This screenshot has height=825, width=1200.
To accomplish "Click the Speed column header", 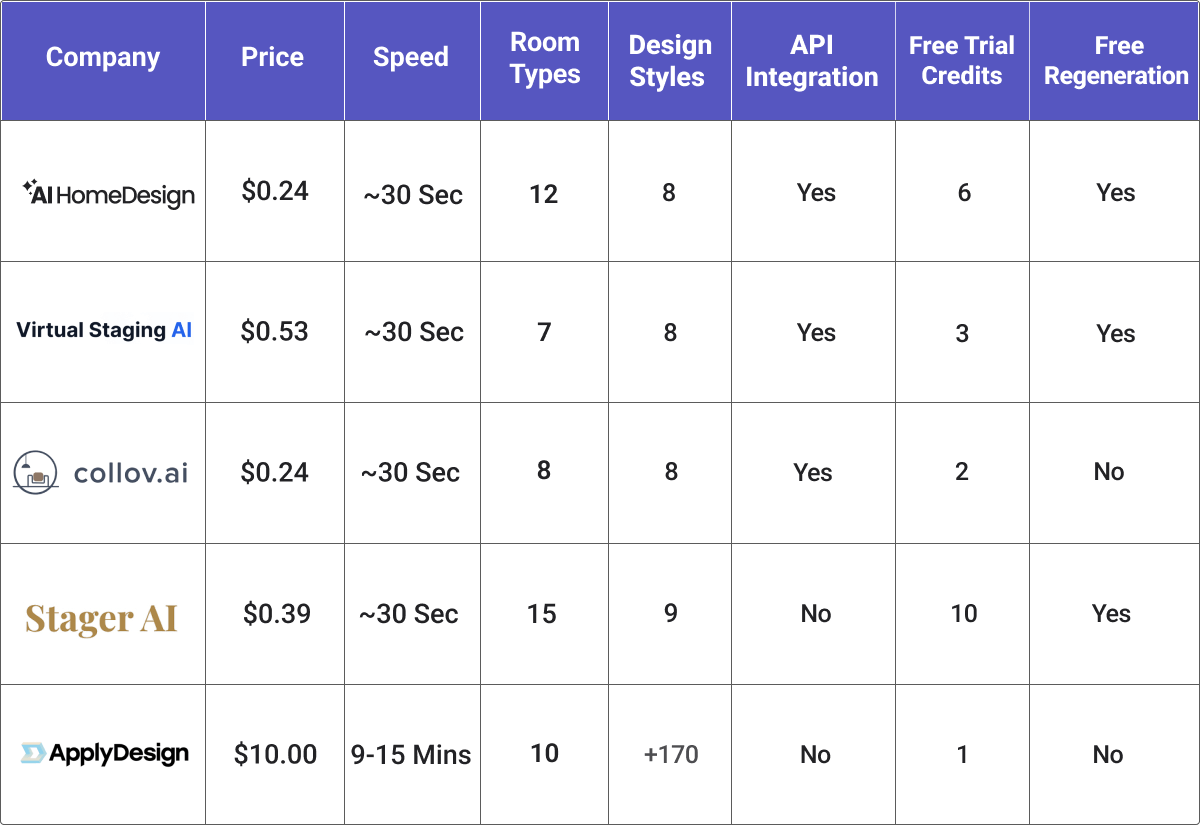I will pyautogui.click(x=410, y=58).
